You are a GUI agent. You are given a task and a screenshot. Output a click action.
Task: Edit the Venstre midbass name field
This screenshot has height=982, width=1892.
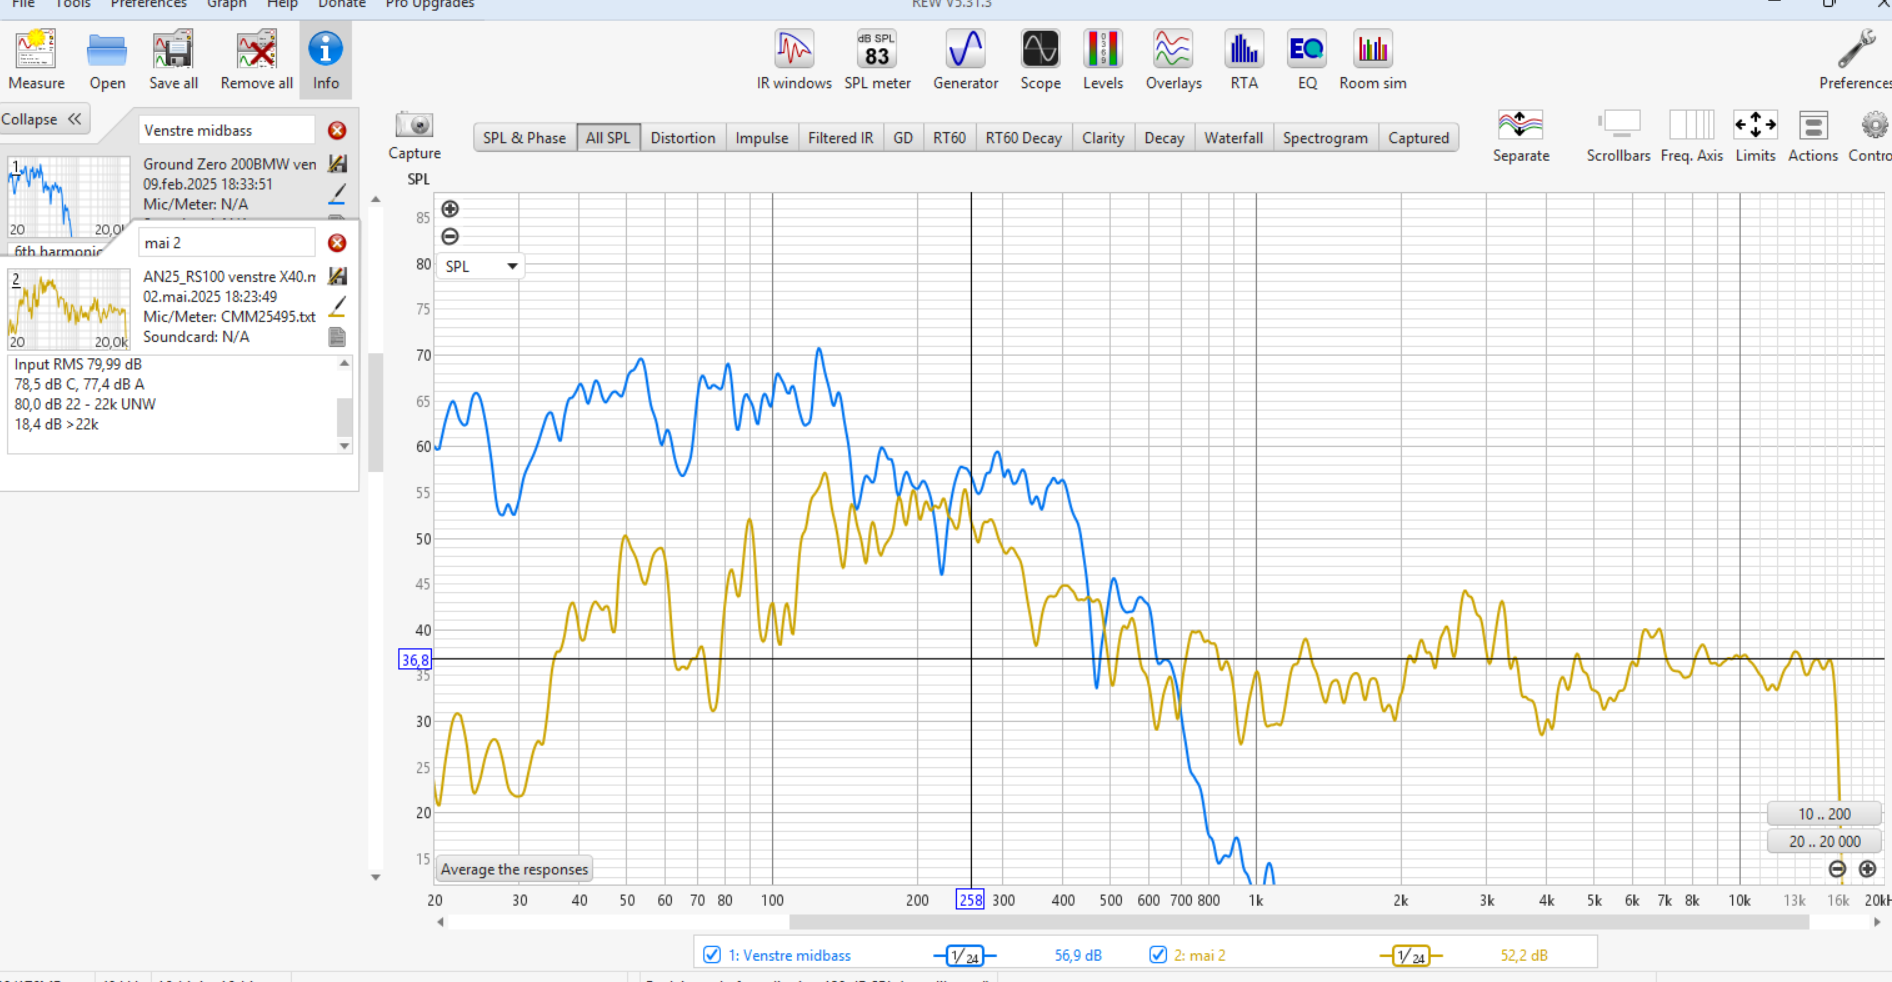[227, 130]
